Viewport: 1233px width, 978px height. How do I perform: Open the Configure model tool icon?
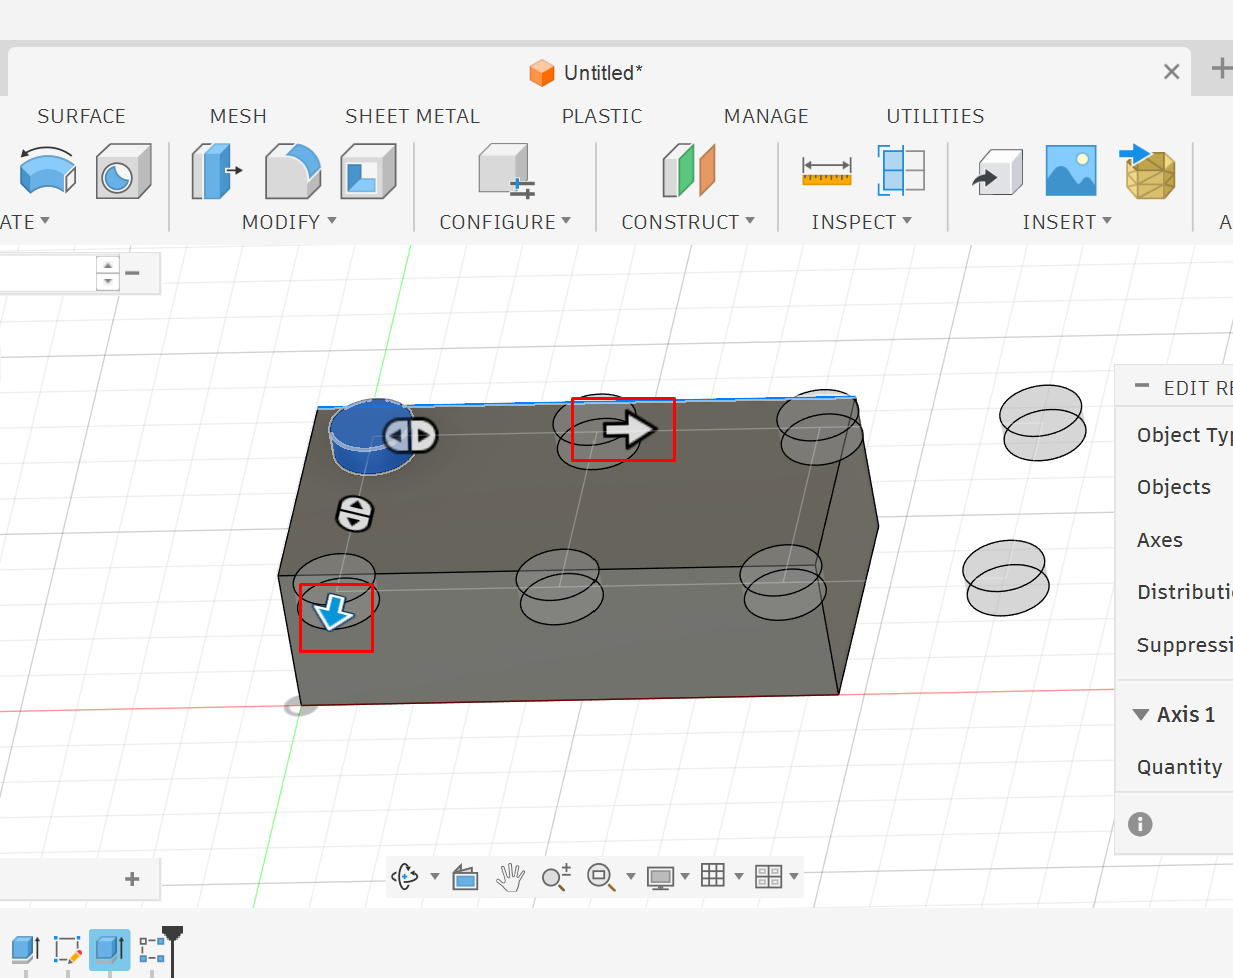(506, 171)
